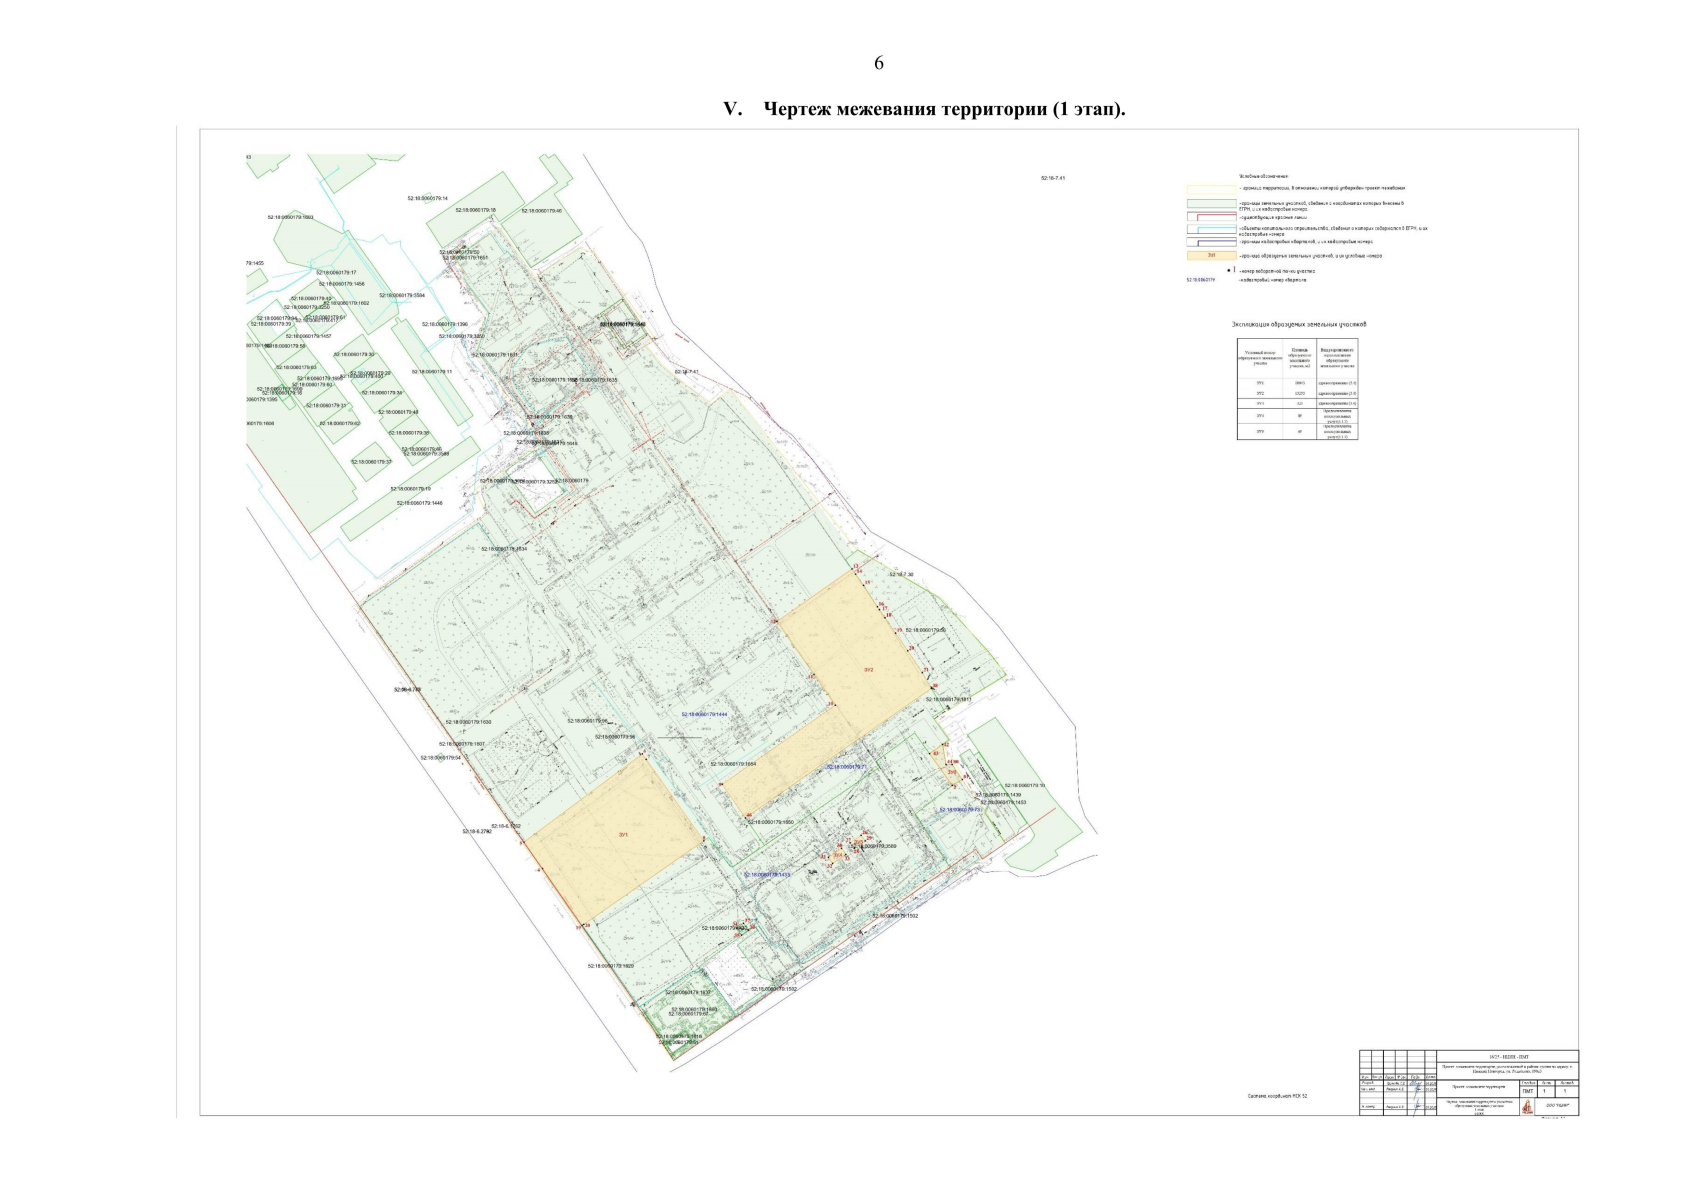Click the 'Экспликация образуемых земельных участков' table title

tap(1298, 325)
